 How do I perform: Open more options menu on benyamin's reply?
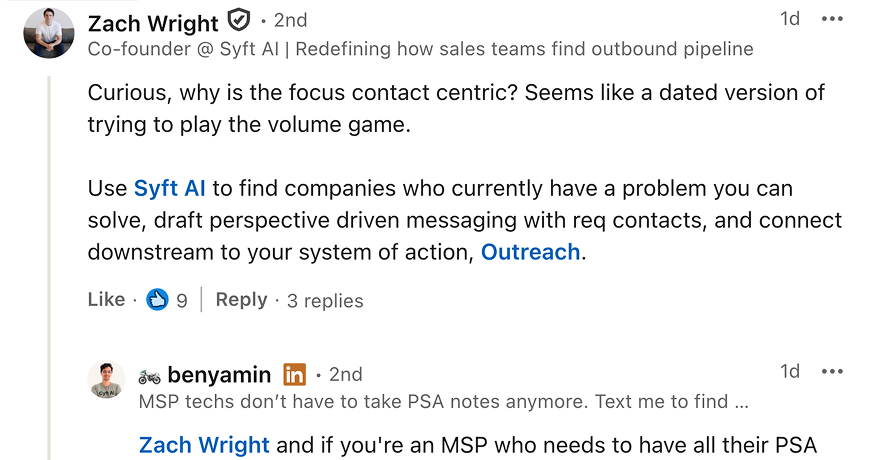pyautogui.click(x=832, y=372)
